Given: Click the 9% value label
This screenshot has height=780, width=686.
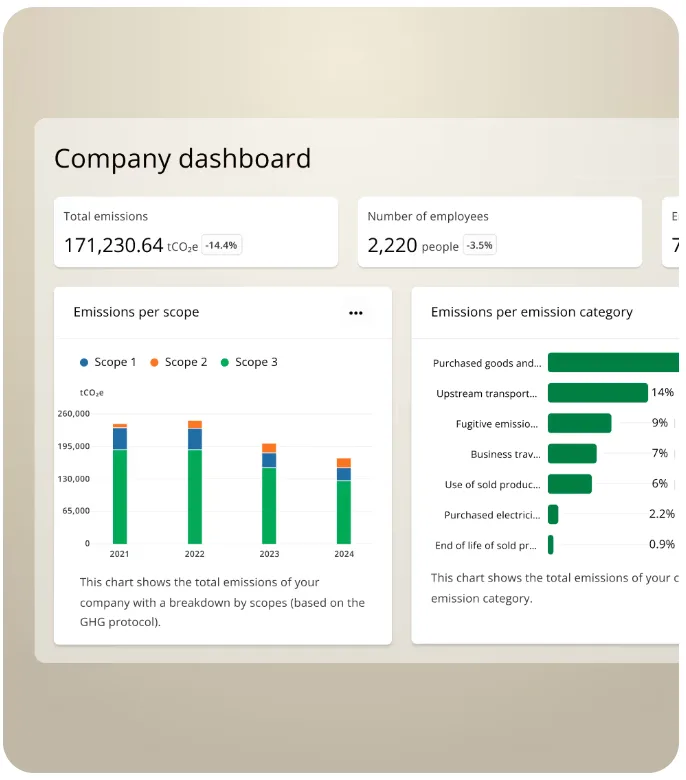Looking at the screenshot, I should (660, 423).
